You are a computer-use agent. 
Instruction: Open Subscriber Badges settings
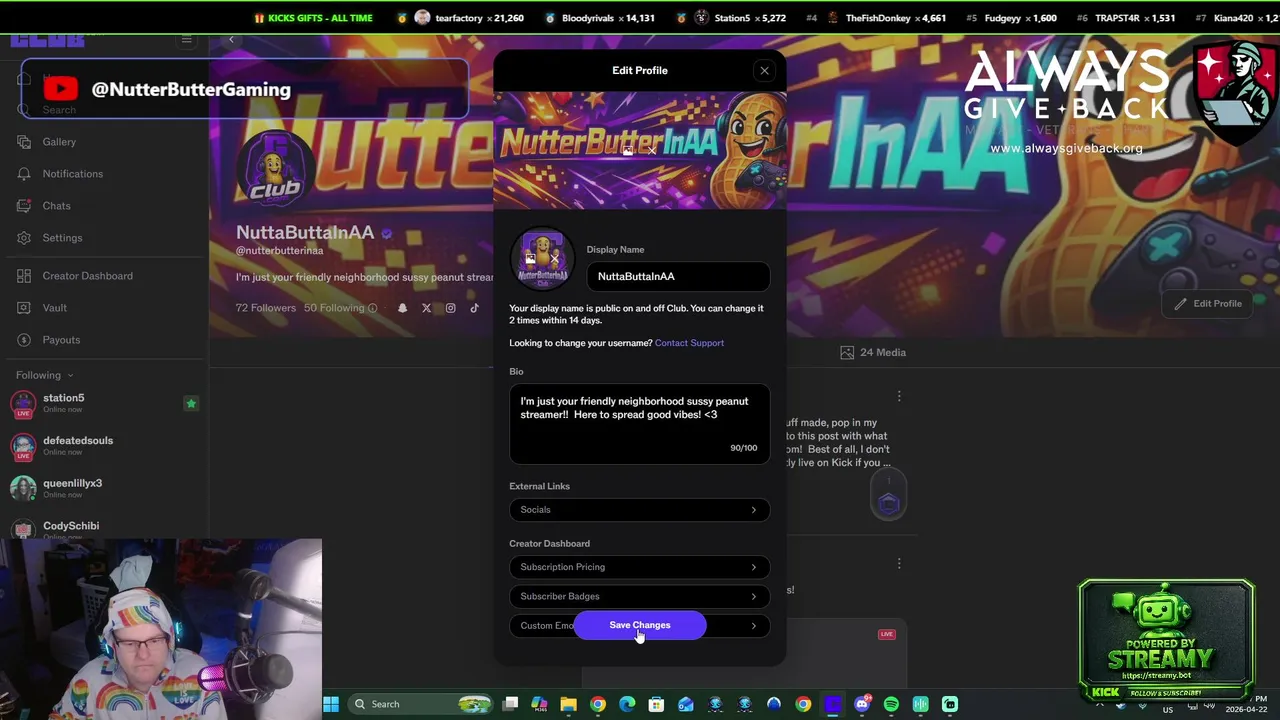(x=640, y=596)
